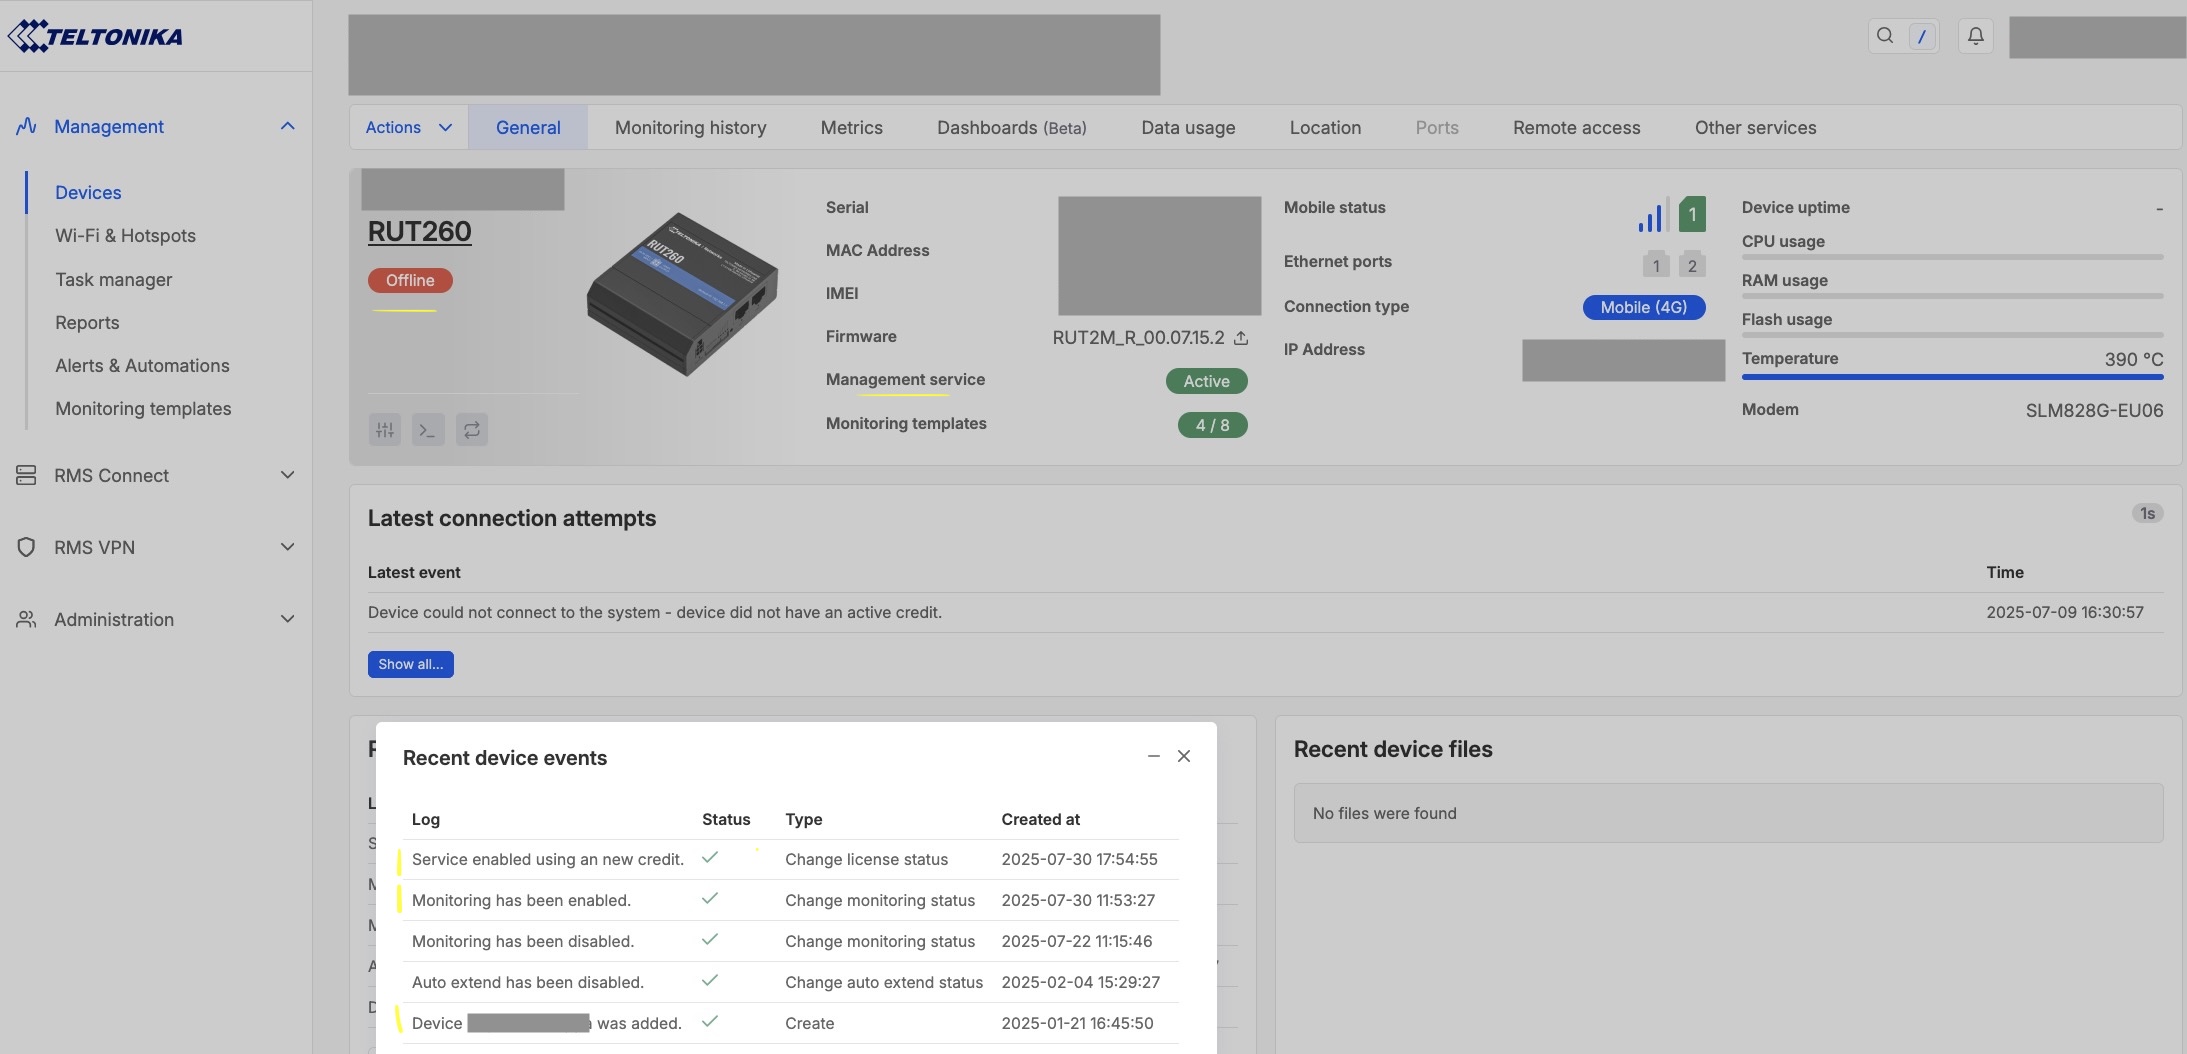Click modem value SLM828G-EU06
This screenshot has height=1054, width=2187.
point(2094,410)
